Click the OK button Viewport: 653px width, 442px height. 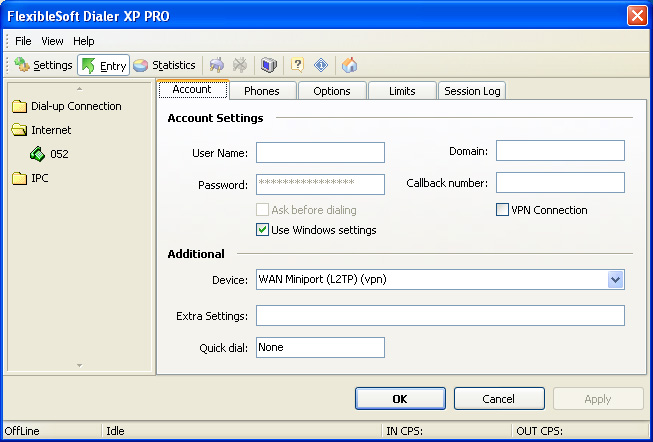pos(400,399)
